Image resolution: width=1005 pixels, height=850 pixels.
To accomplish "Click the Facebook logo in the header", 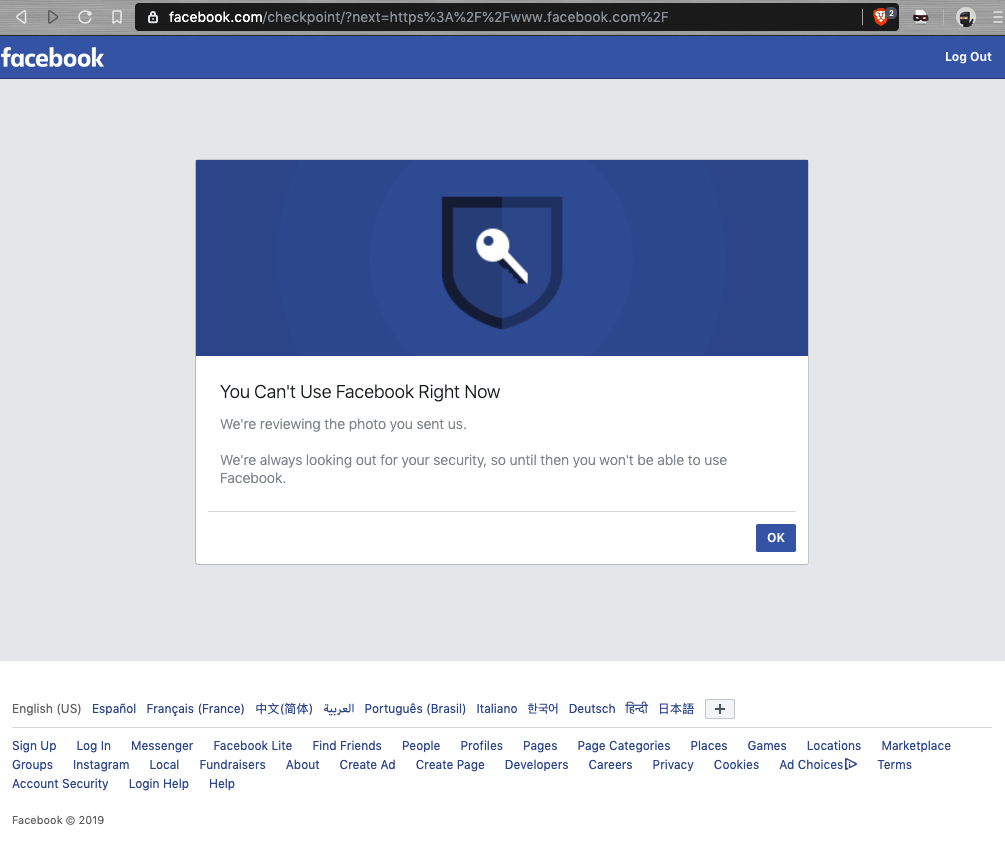I will (53, 57).
